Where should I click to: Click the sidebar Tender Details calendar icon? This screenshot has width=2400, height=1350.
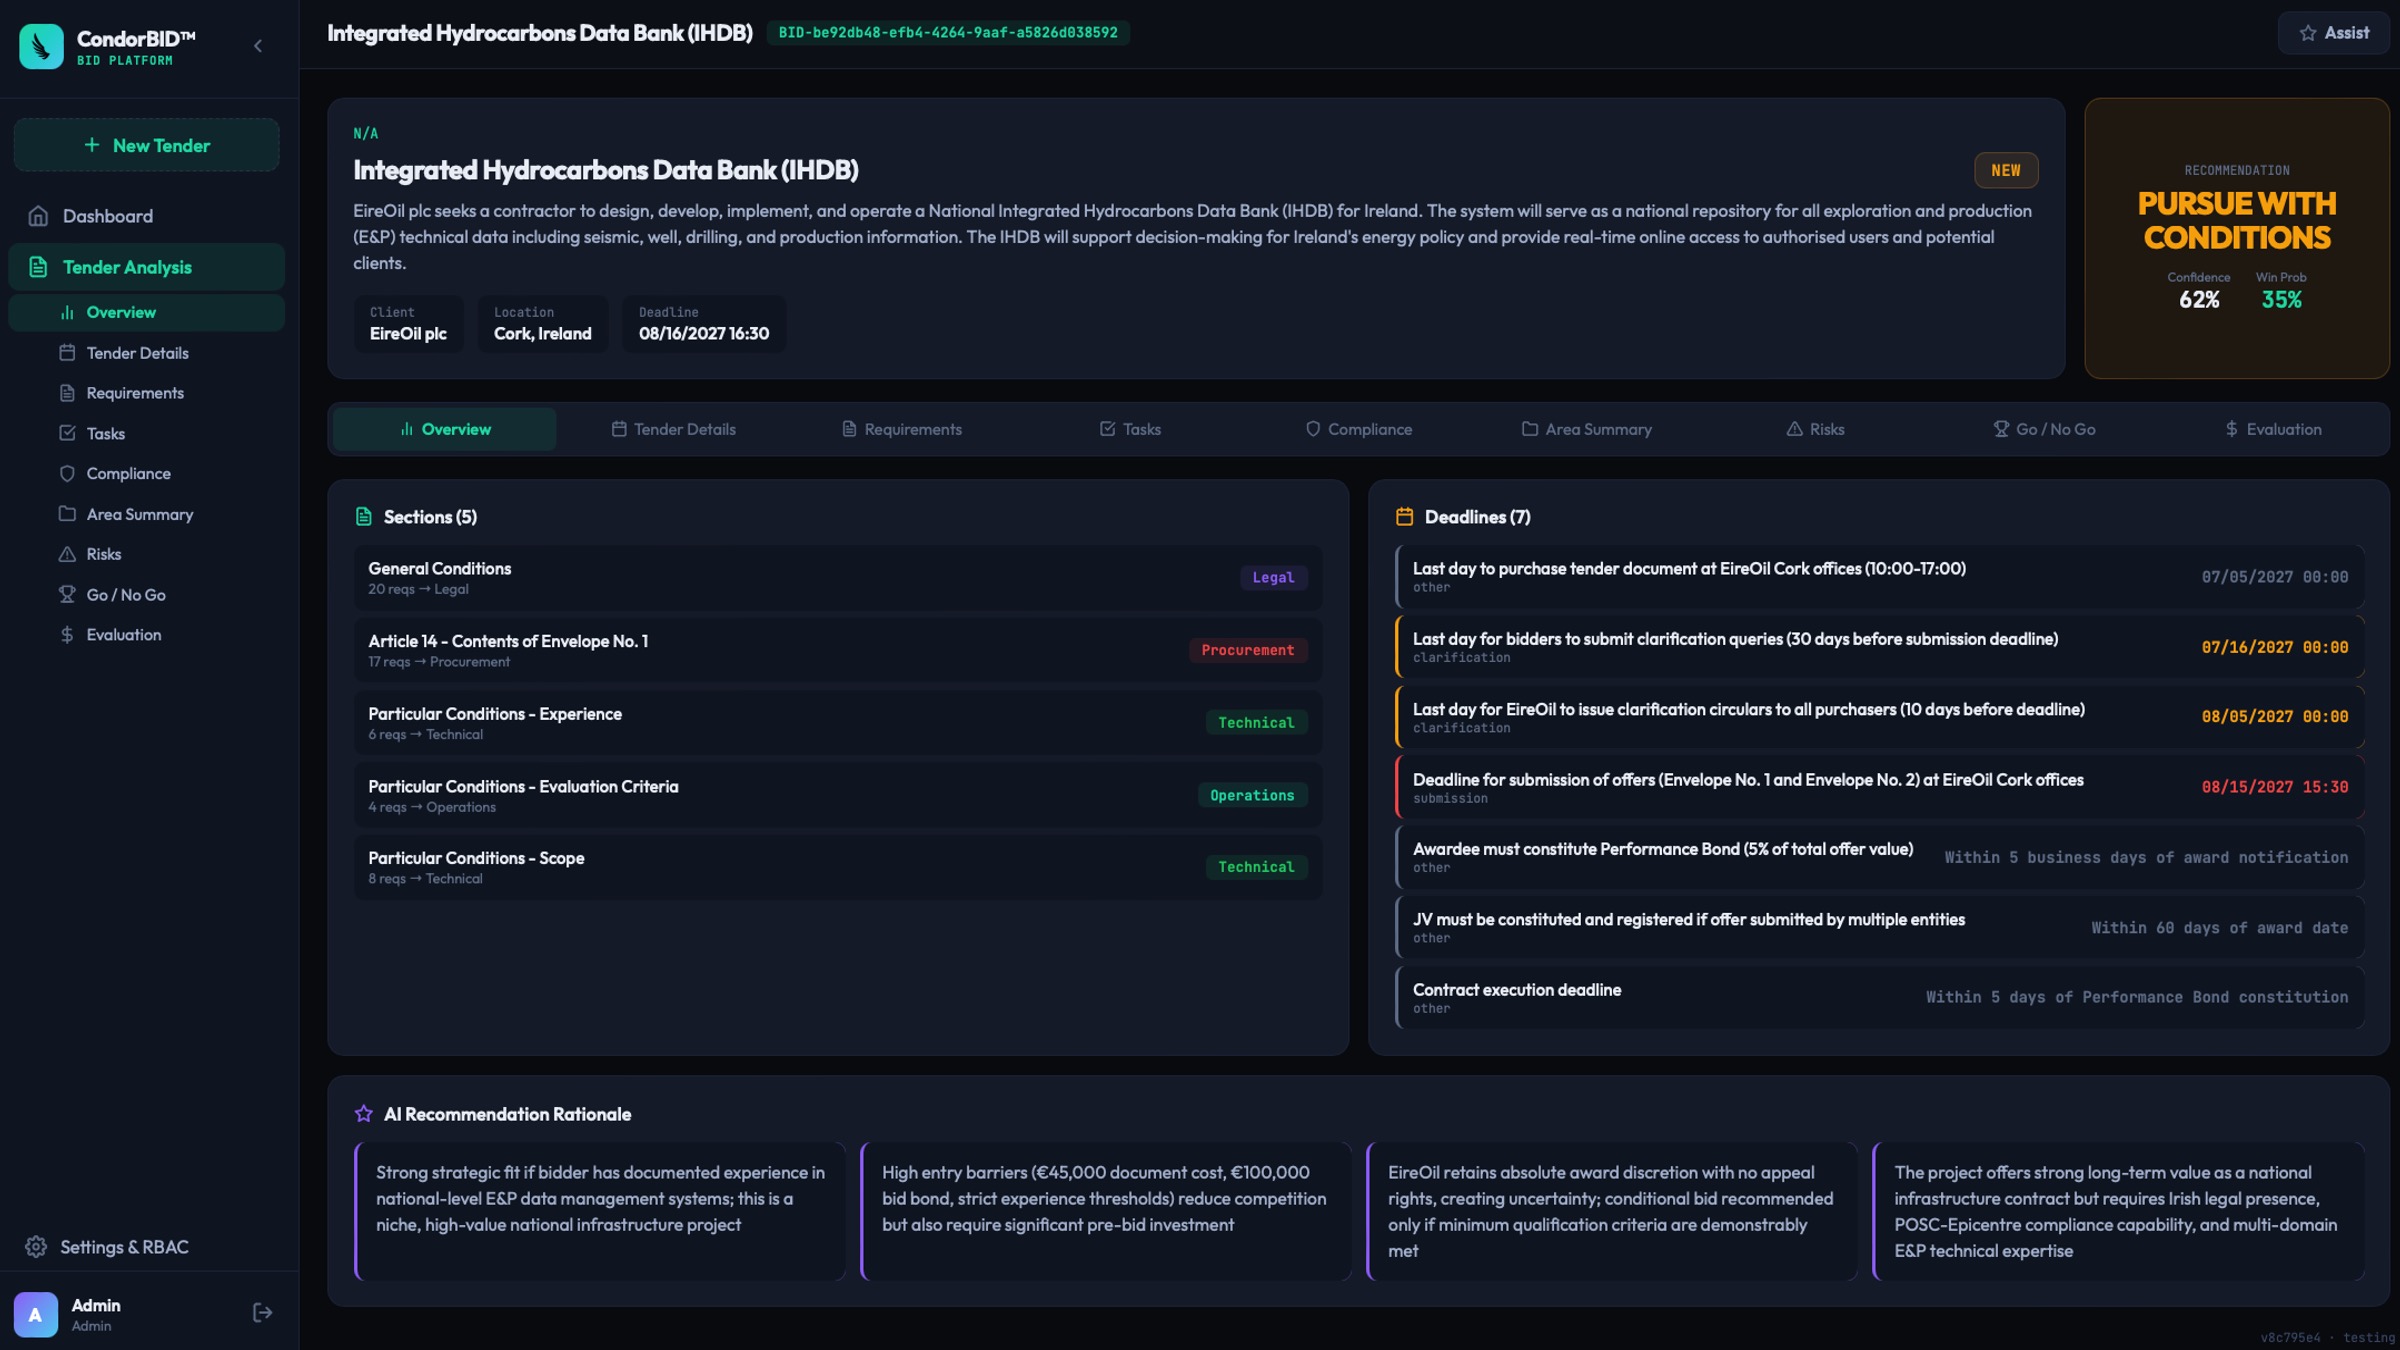(x=67, y=353)
